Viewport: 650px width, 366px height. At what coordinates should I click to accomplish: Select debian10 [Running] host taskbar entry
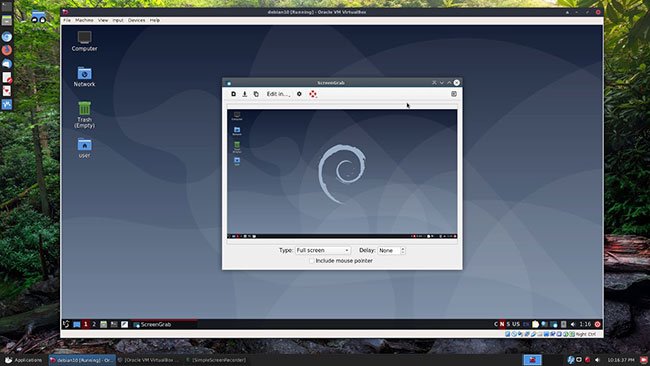coord(81,360)
